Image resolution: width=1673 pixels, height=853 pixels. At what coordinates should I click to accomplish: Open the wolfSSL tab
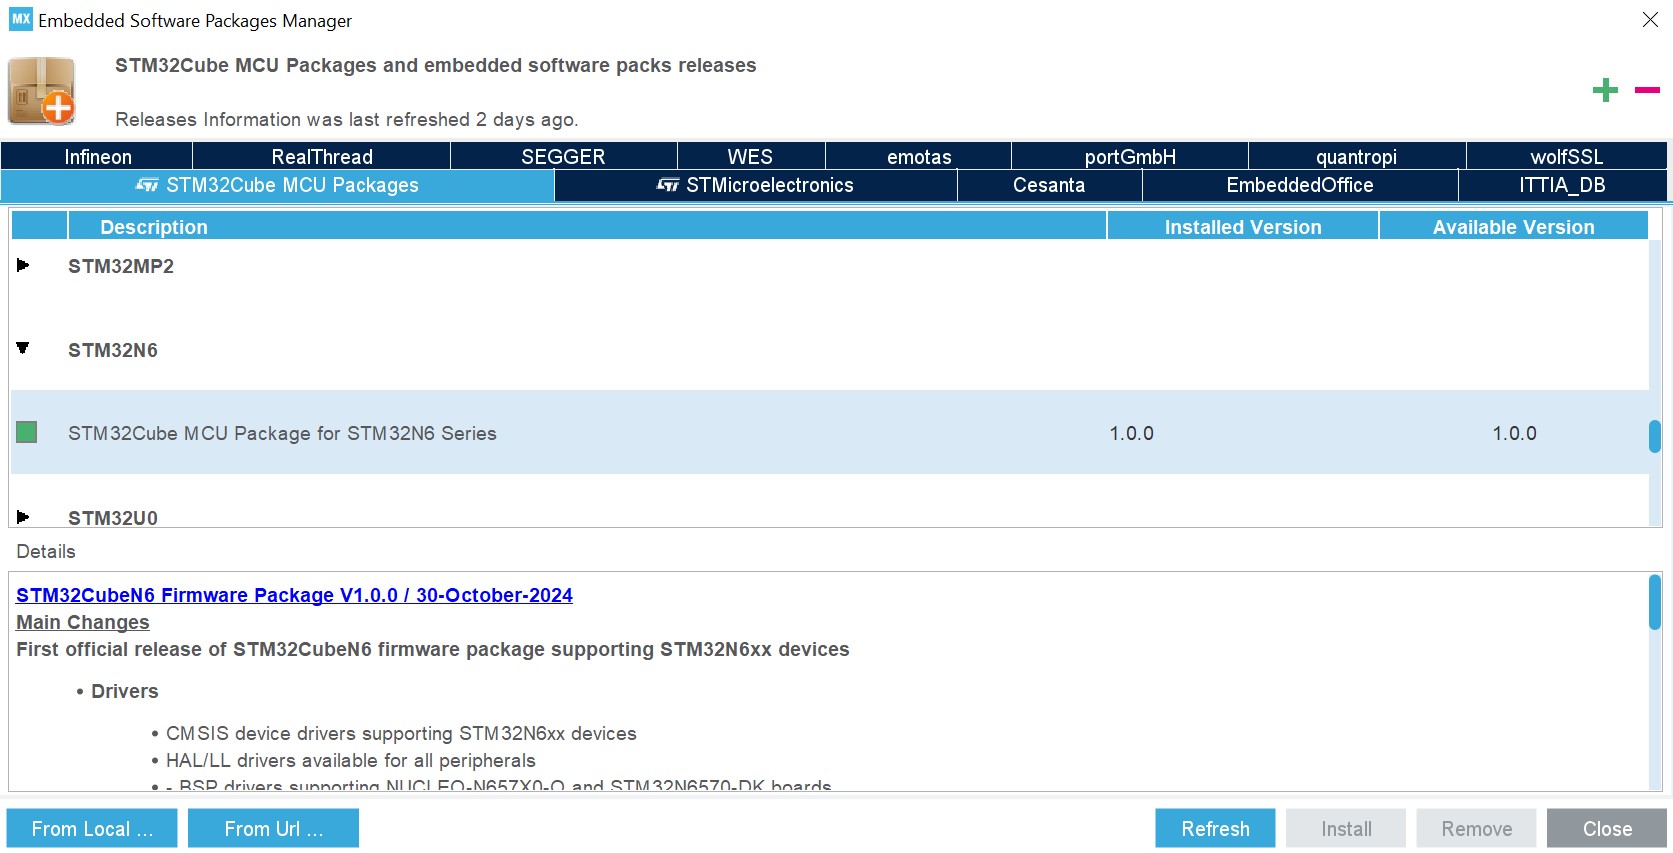[x=1566, y=156]
